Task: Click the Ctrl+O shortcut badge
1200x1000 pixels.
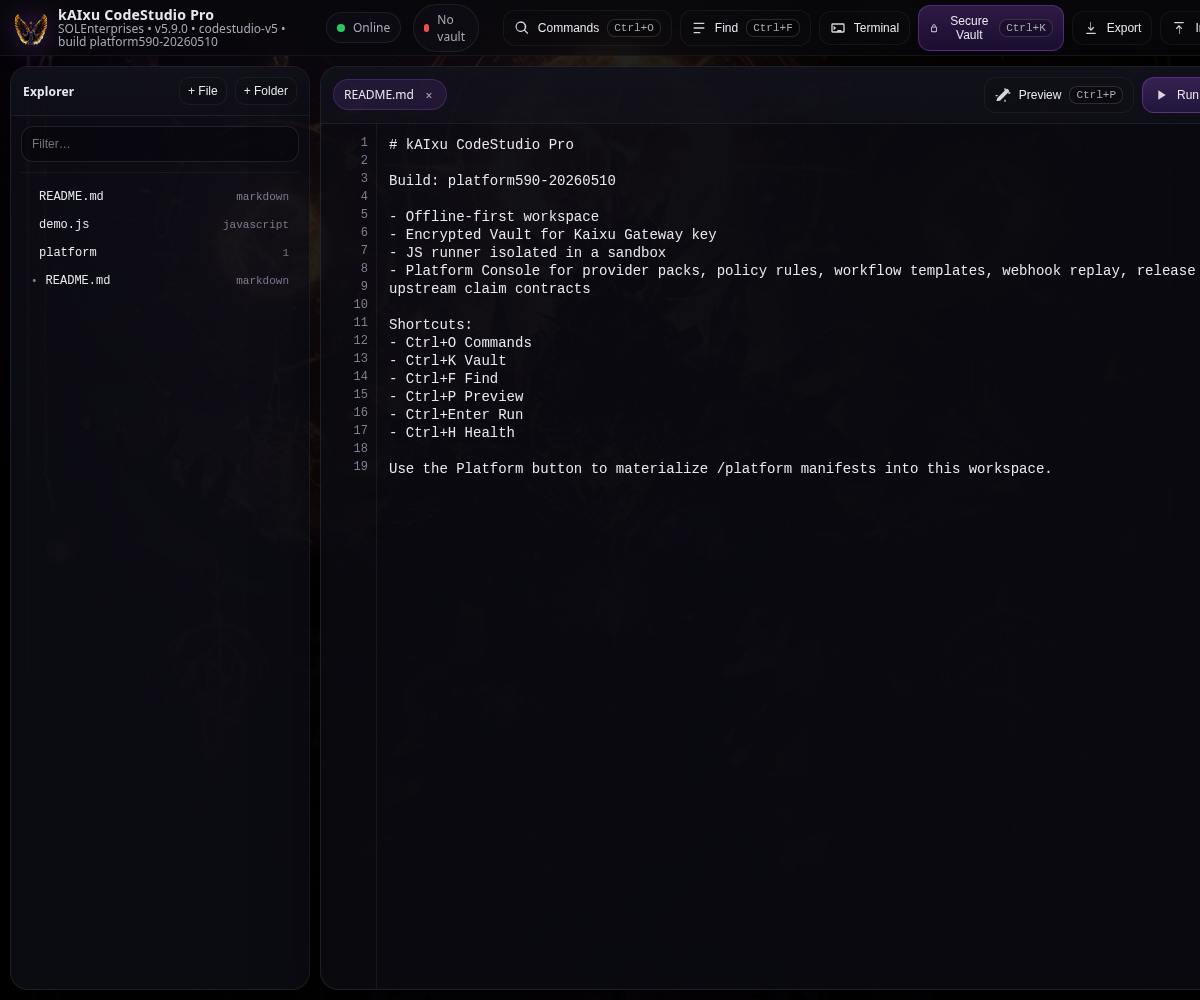Action: (x=634, y=28)
